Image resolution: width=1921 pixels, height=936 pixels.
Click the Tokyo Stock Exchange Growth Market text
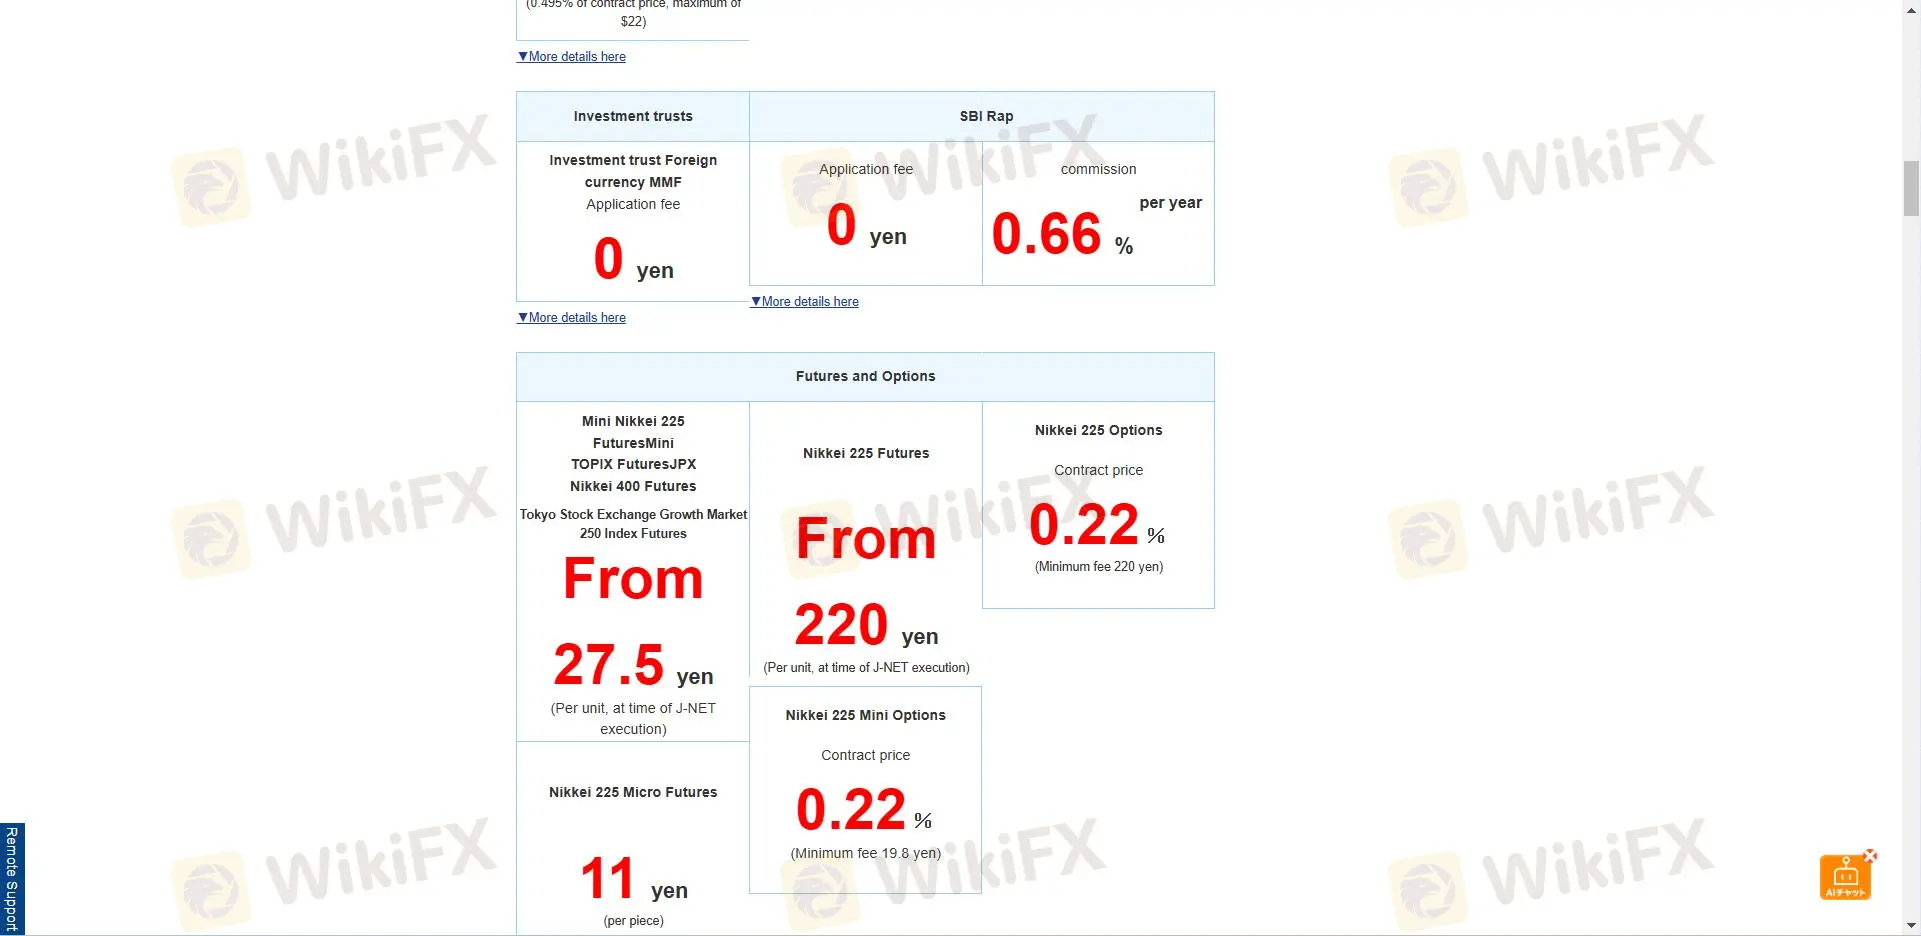[633, 524]
